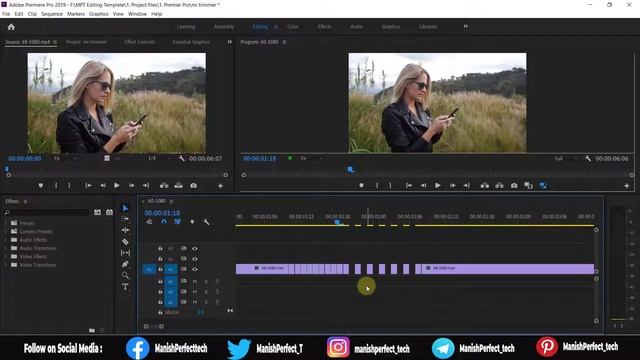Play the Source monitor clip
640x360 pixels.
pyautogui.click(x=117, y=186)
